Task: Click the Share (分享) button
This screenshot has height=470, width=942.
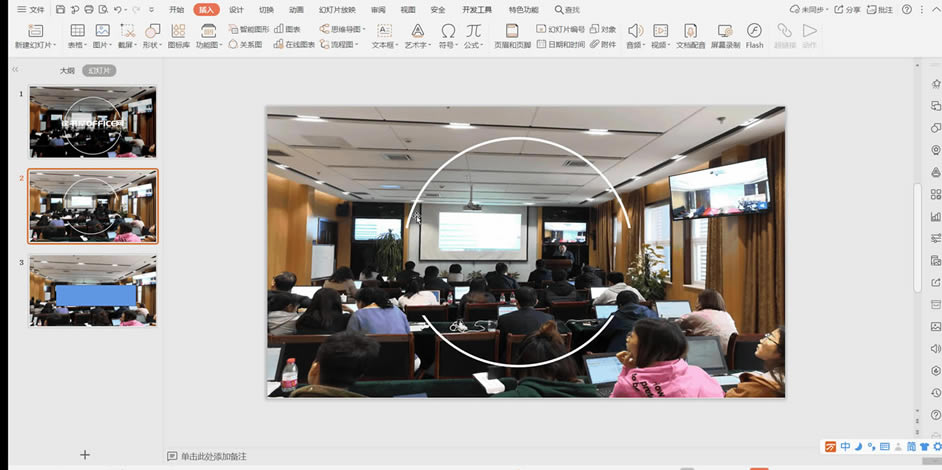Action: coord(846,9)
